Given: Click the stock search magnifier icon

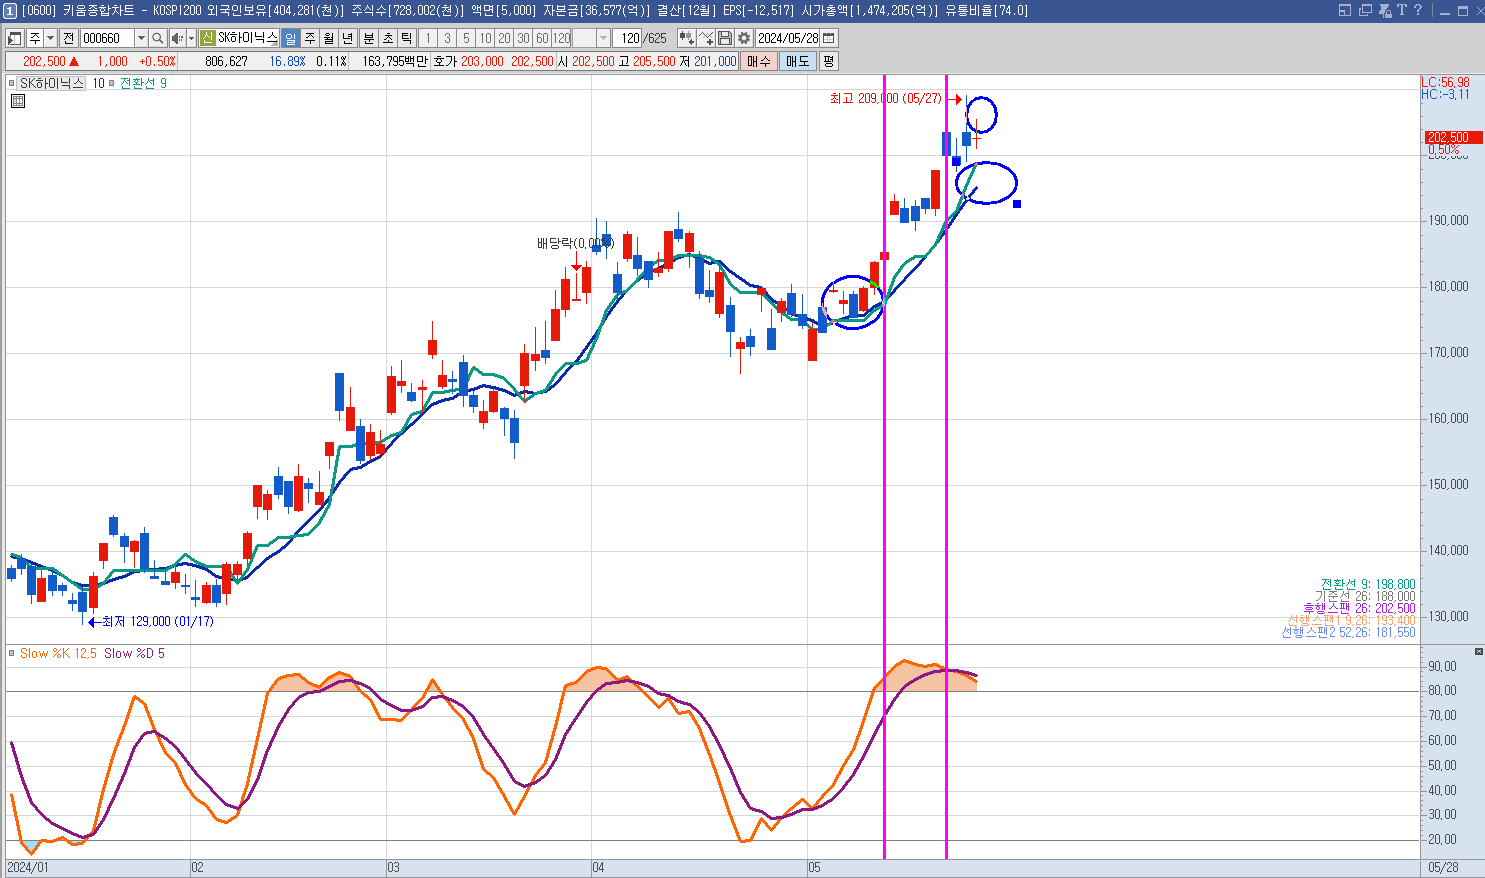Looking at the screenshot, I should tap(158, 38).
